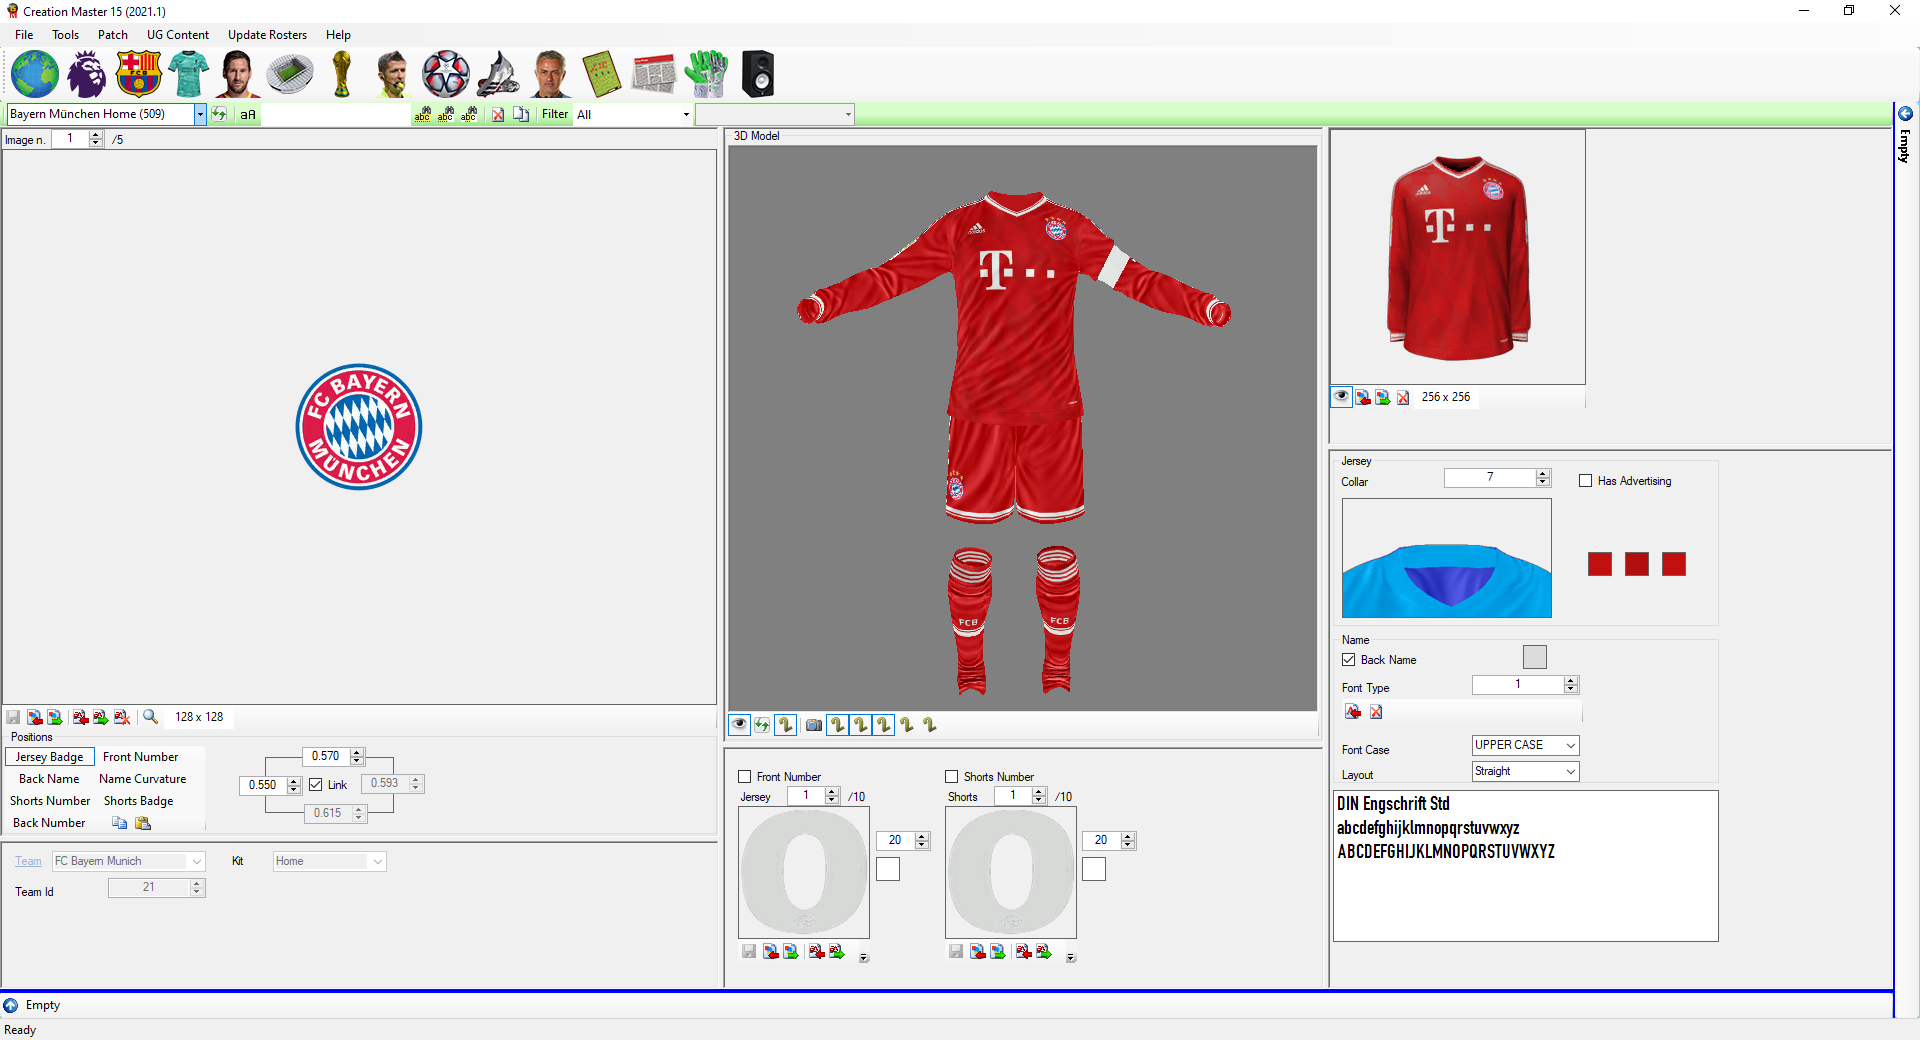Screen dimensions: 1920x1040
Task: Open the Ball editor icon
Action: (445, 74)
